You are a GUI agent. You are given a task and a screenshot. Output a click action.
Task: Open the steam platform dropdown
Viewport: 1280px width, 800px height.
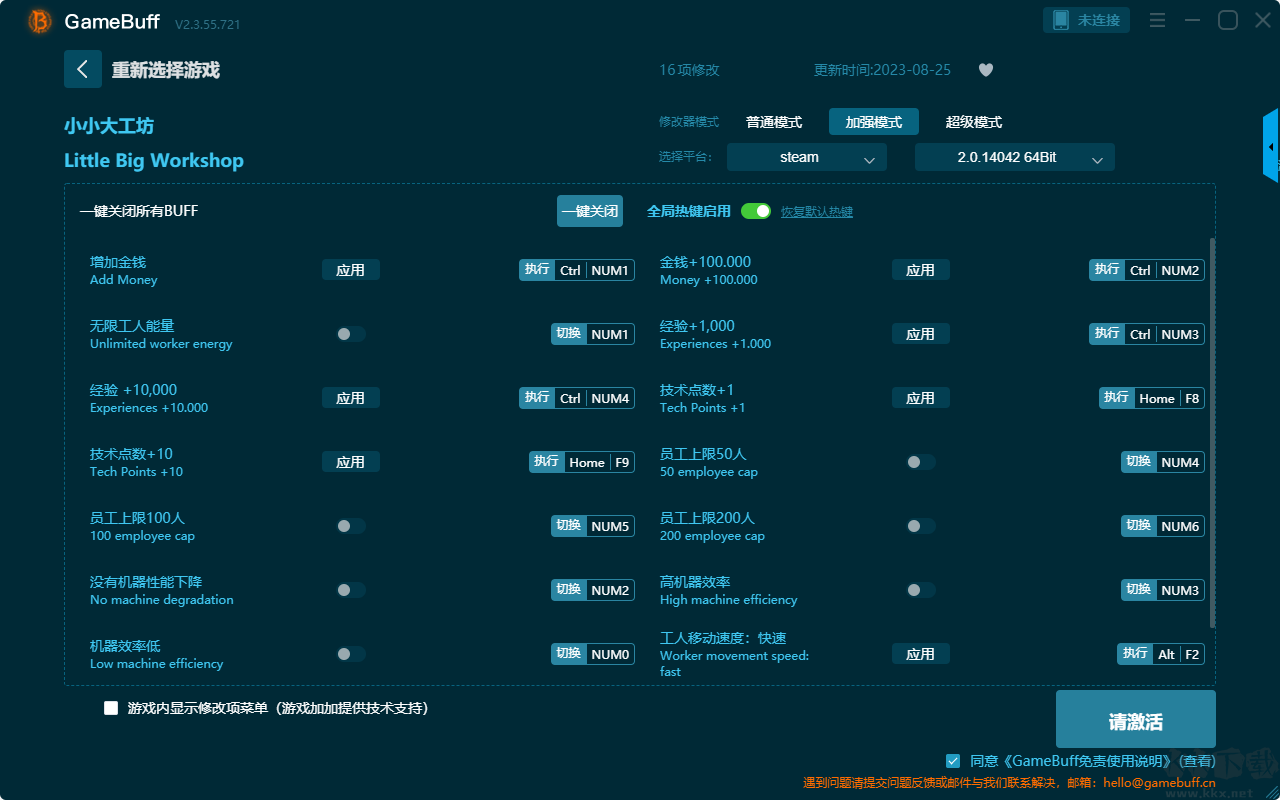coord(807,157)
